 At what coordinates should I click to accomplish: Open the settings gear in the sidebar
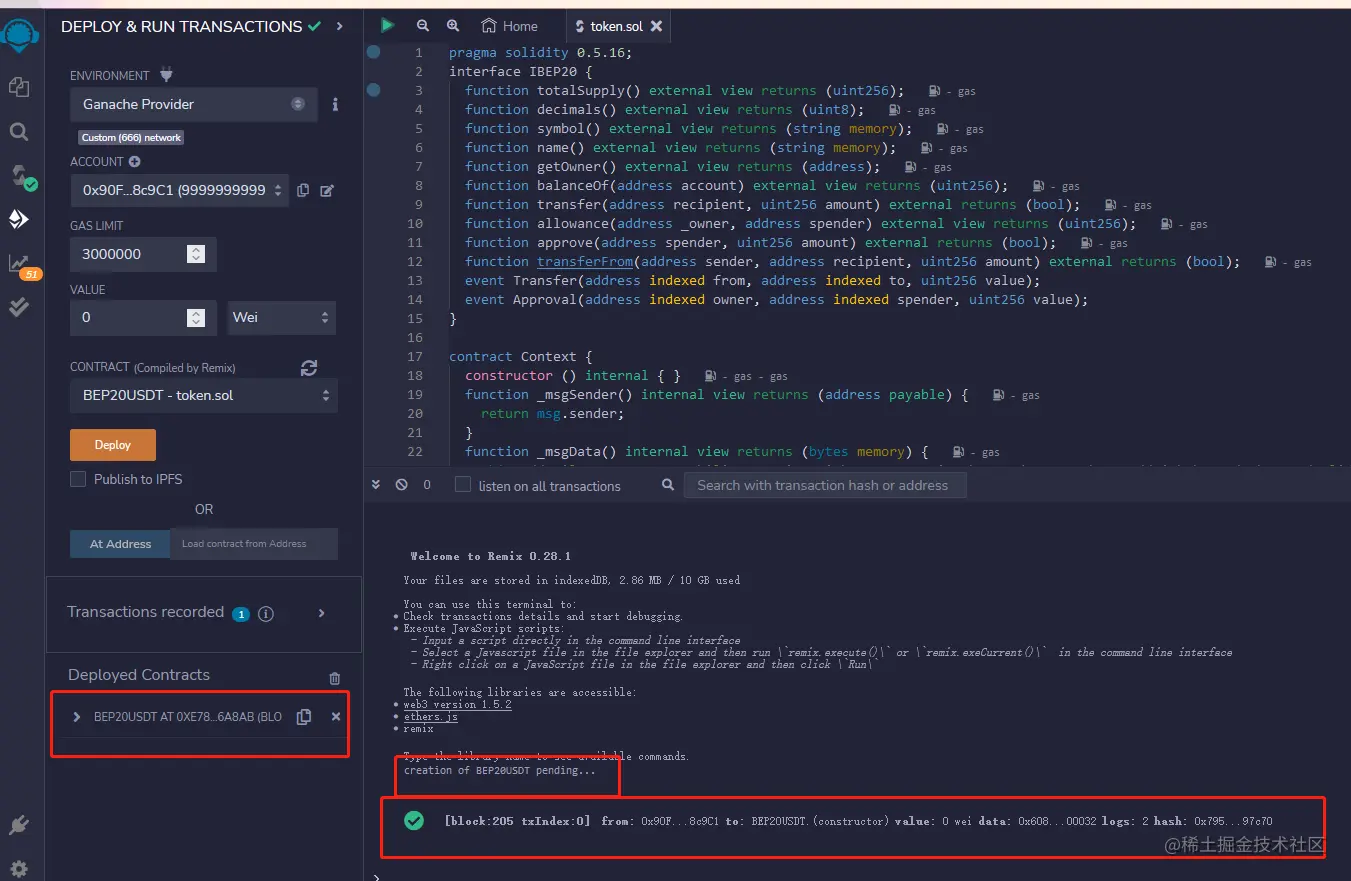click(19, 868)
